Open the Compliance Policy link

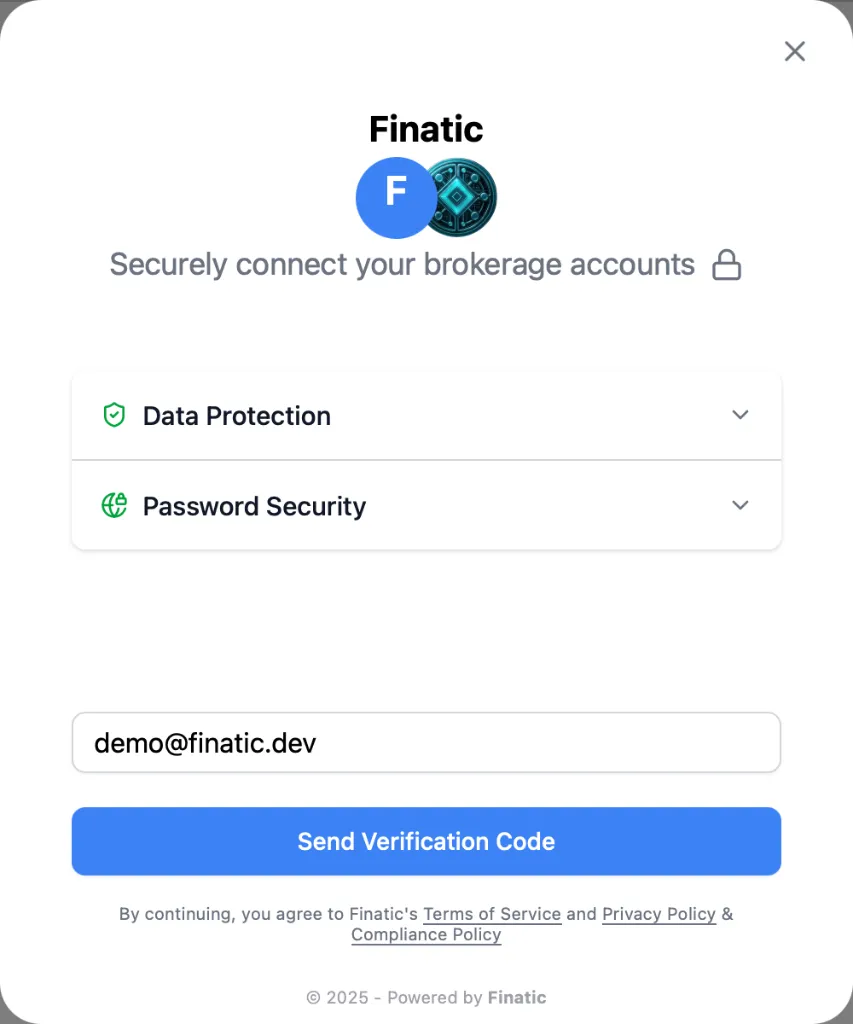(x=426, y=935)
